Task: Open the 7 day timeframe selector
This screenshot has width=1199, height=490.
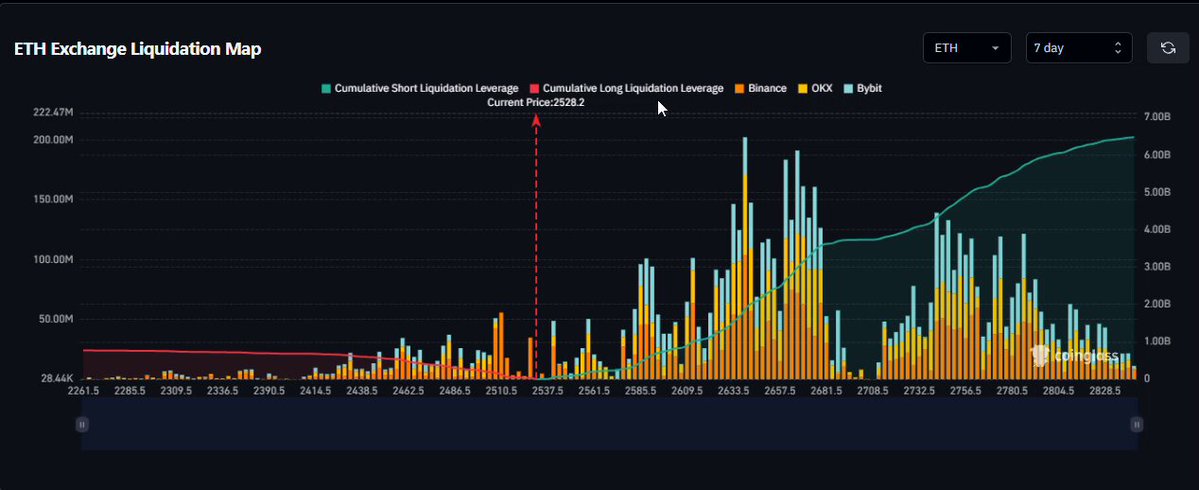Action: pyautogui.click(x=1079, y=48)
